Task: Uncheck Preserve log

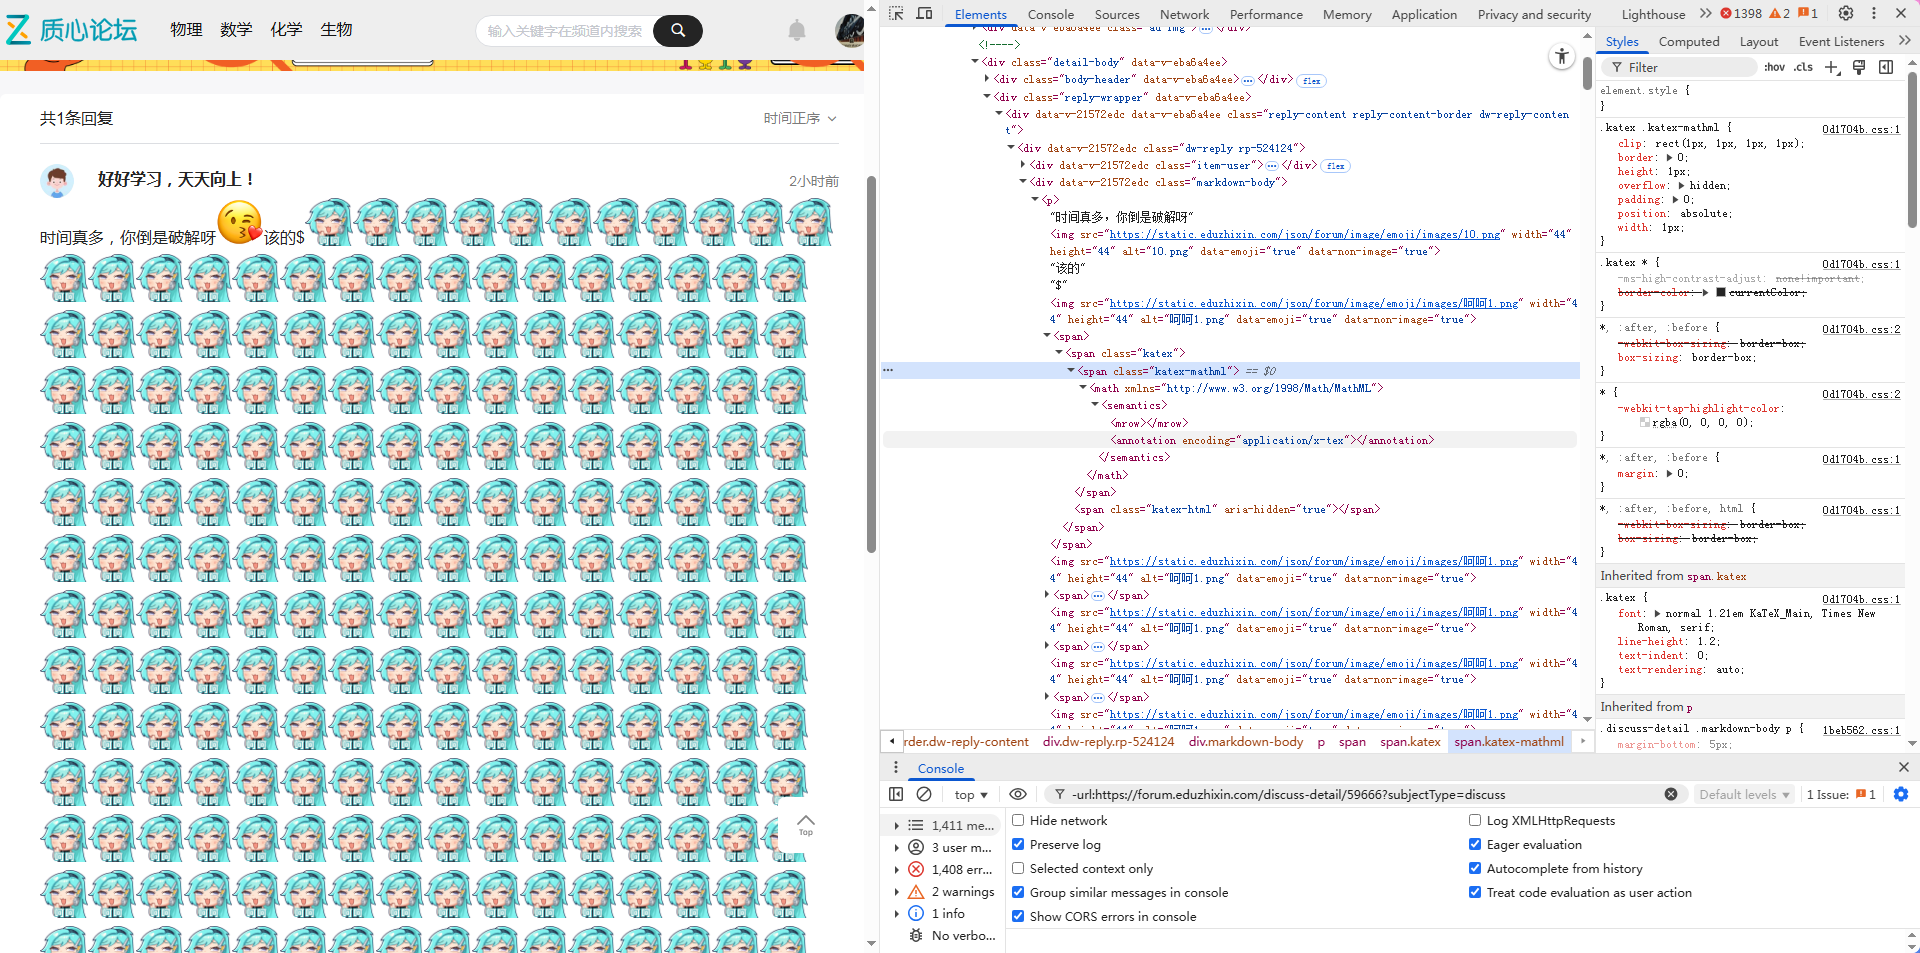Action: coord(1018,844)
